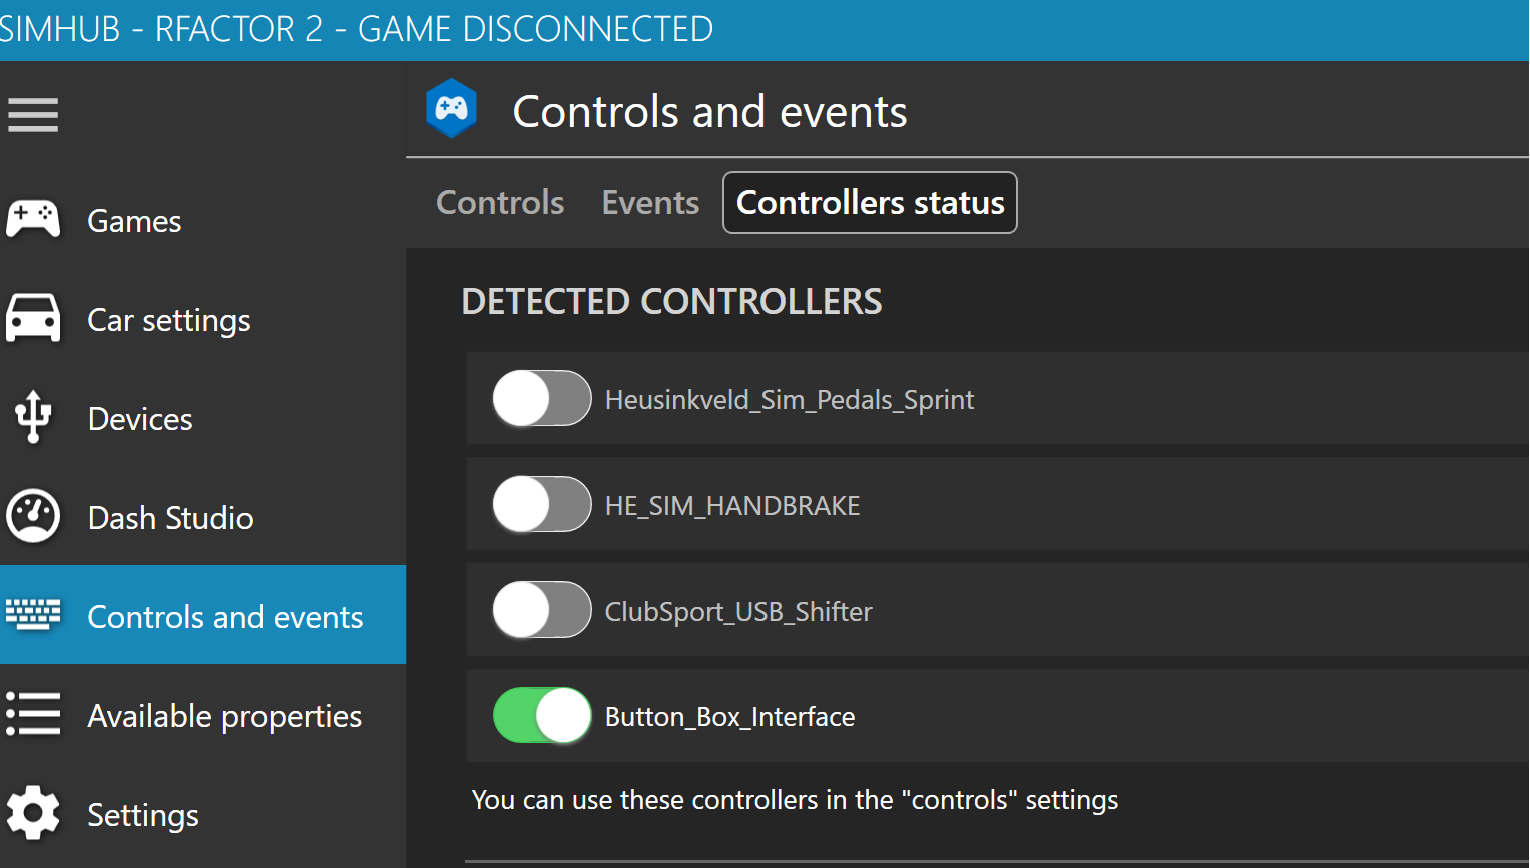Click blue gamepad hexagon header icon

point(451,108)
